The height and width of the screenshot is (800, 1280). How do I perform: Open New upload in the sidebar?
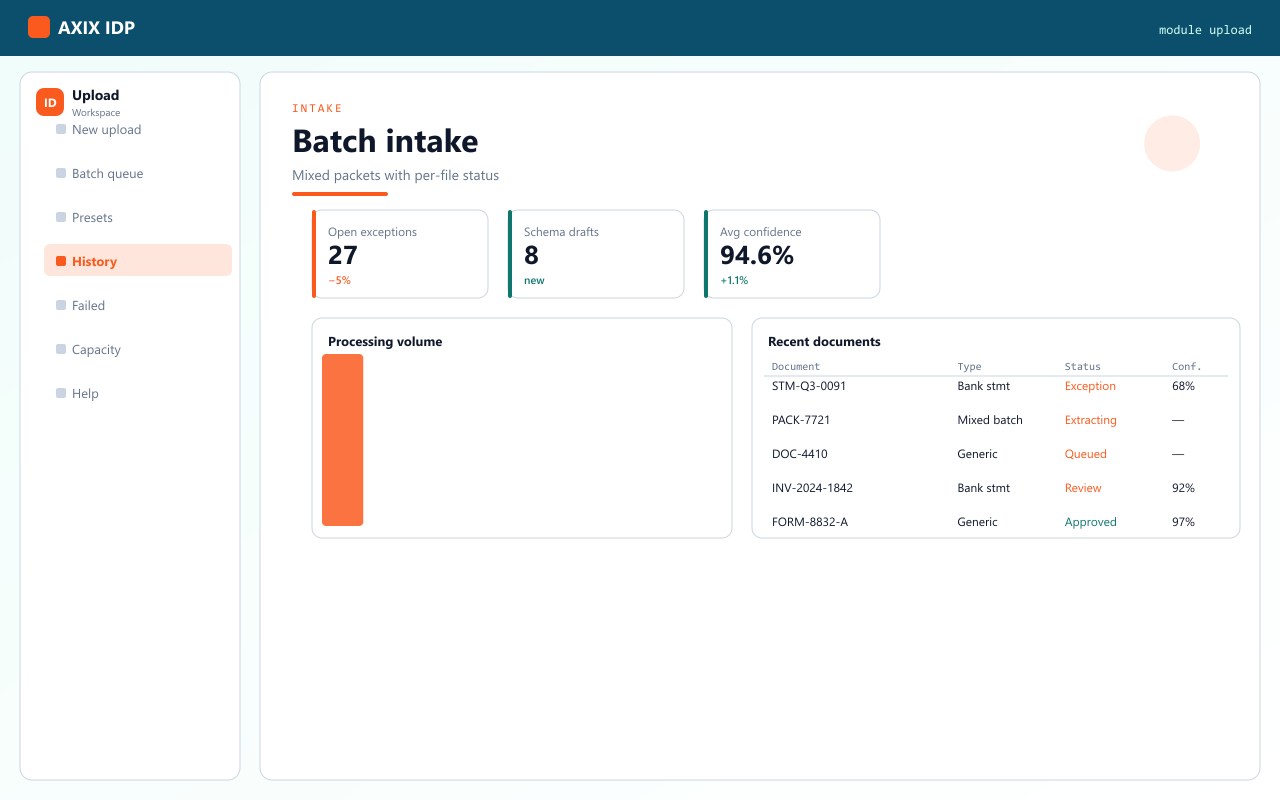pos(138,130)
